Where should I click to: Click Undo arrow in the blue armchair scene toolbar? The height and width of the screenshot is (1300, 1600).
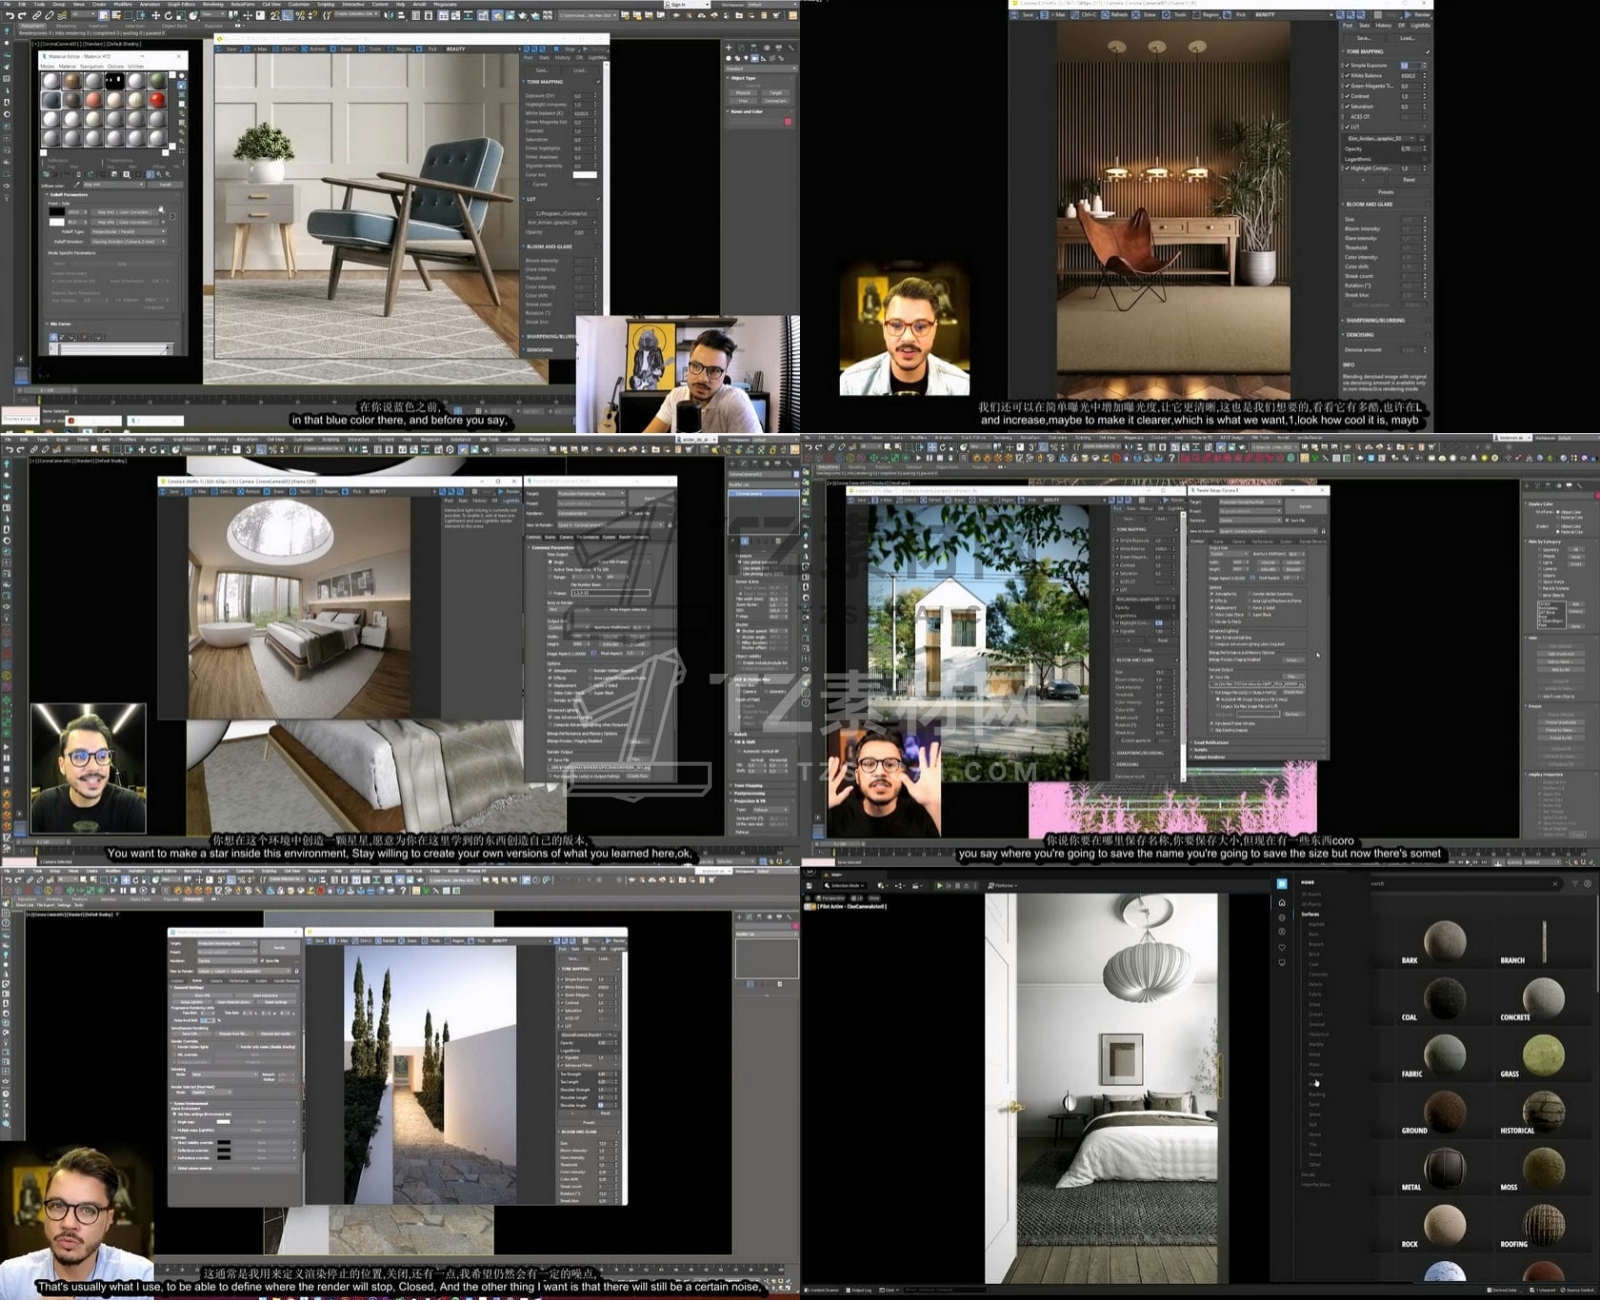[9, 16]
